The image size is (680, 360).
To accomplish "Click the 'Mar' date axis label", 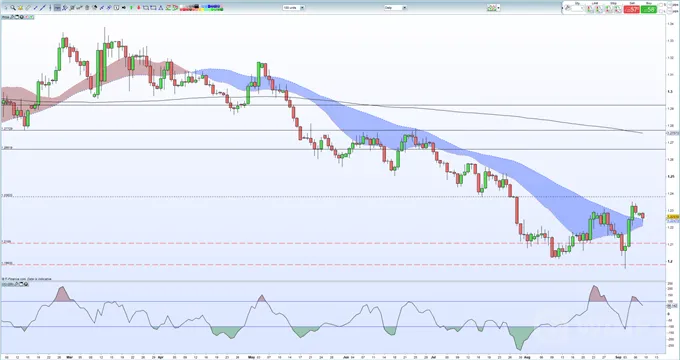I will (69, 357).
